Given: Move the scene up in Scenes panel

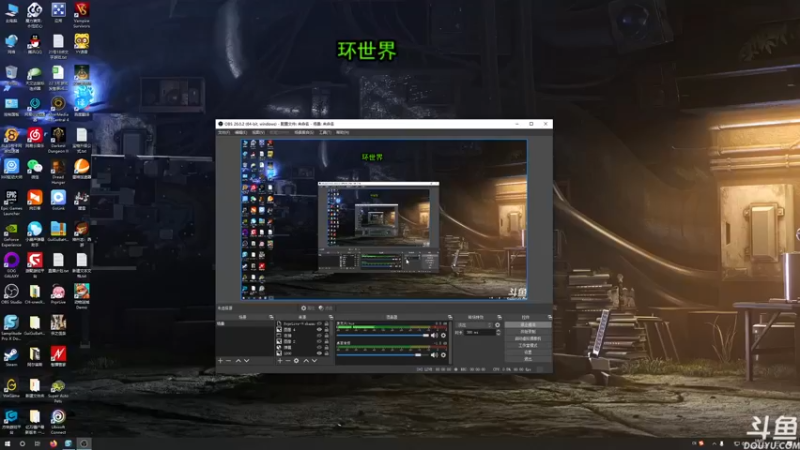Looking at the screenshot, I should [x=238, y=361].
